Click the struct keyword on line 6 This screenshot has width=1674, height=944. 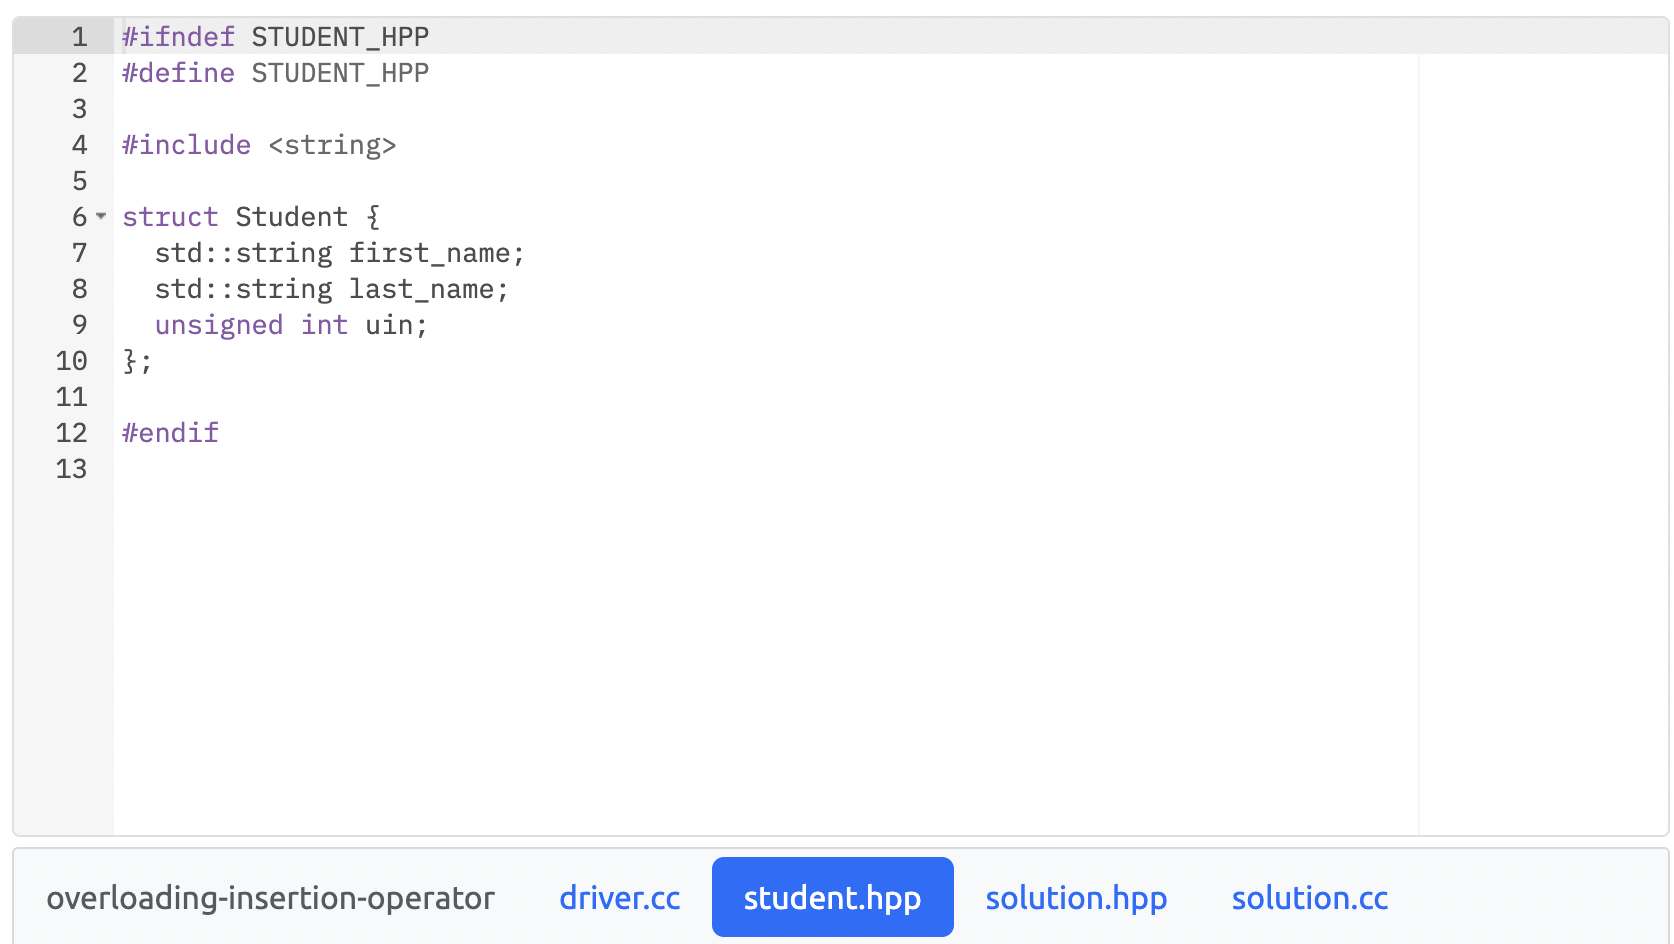[169, 216]
